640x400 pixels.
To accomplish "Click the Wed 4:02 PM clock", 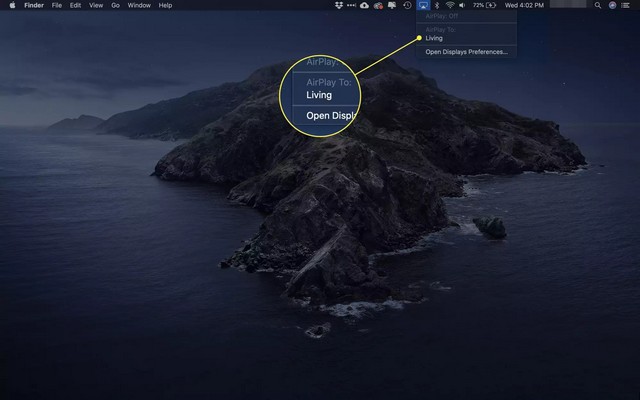I will (525, 5).
